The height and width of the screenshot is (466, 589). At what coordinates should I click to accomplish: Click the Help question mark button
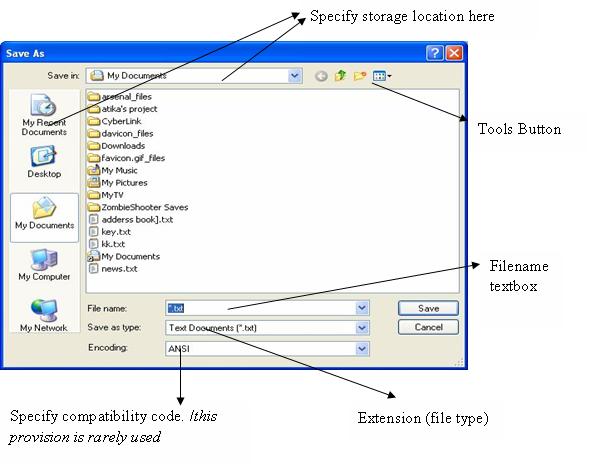435,53
